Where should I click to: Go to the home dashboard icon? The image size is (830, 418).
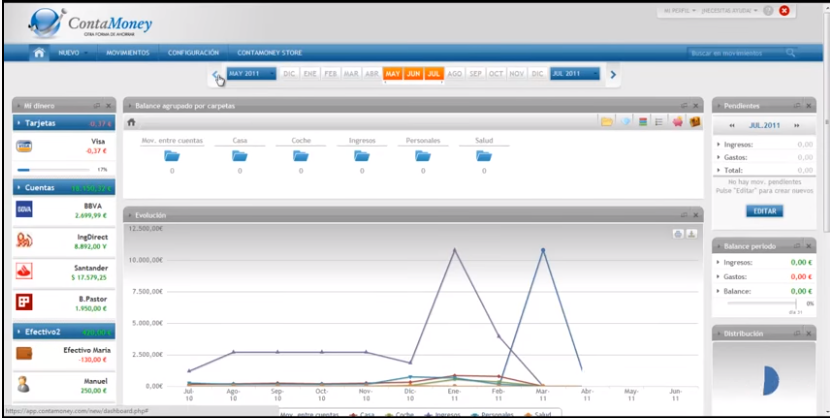coord(39,52)
